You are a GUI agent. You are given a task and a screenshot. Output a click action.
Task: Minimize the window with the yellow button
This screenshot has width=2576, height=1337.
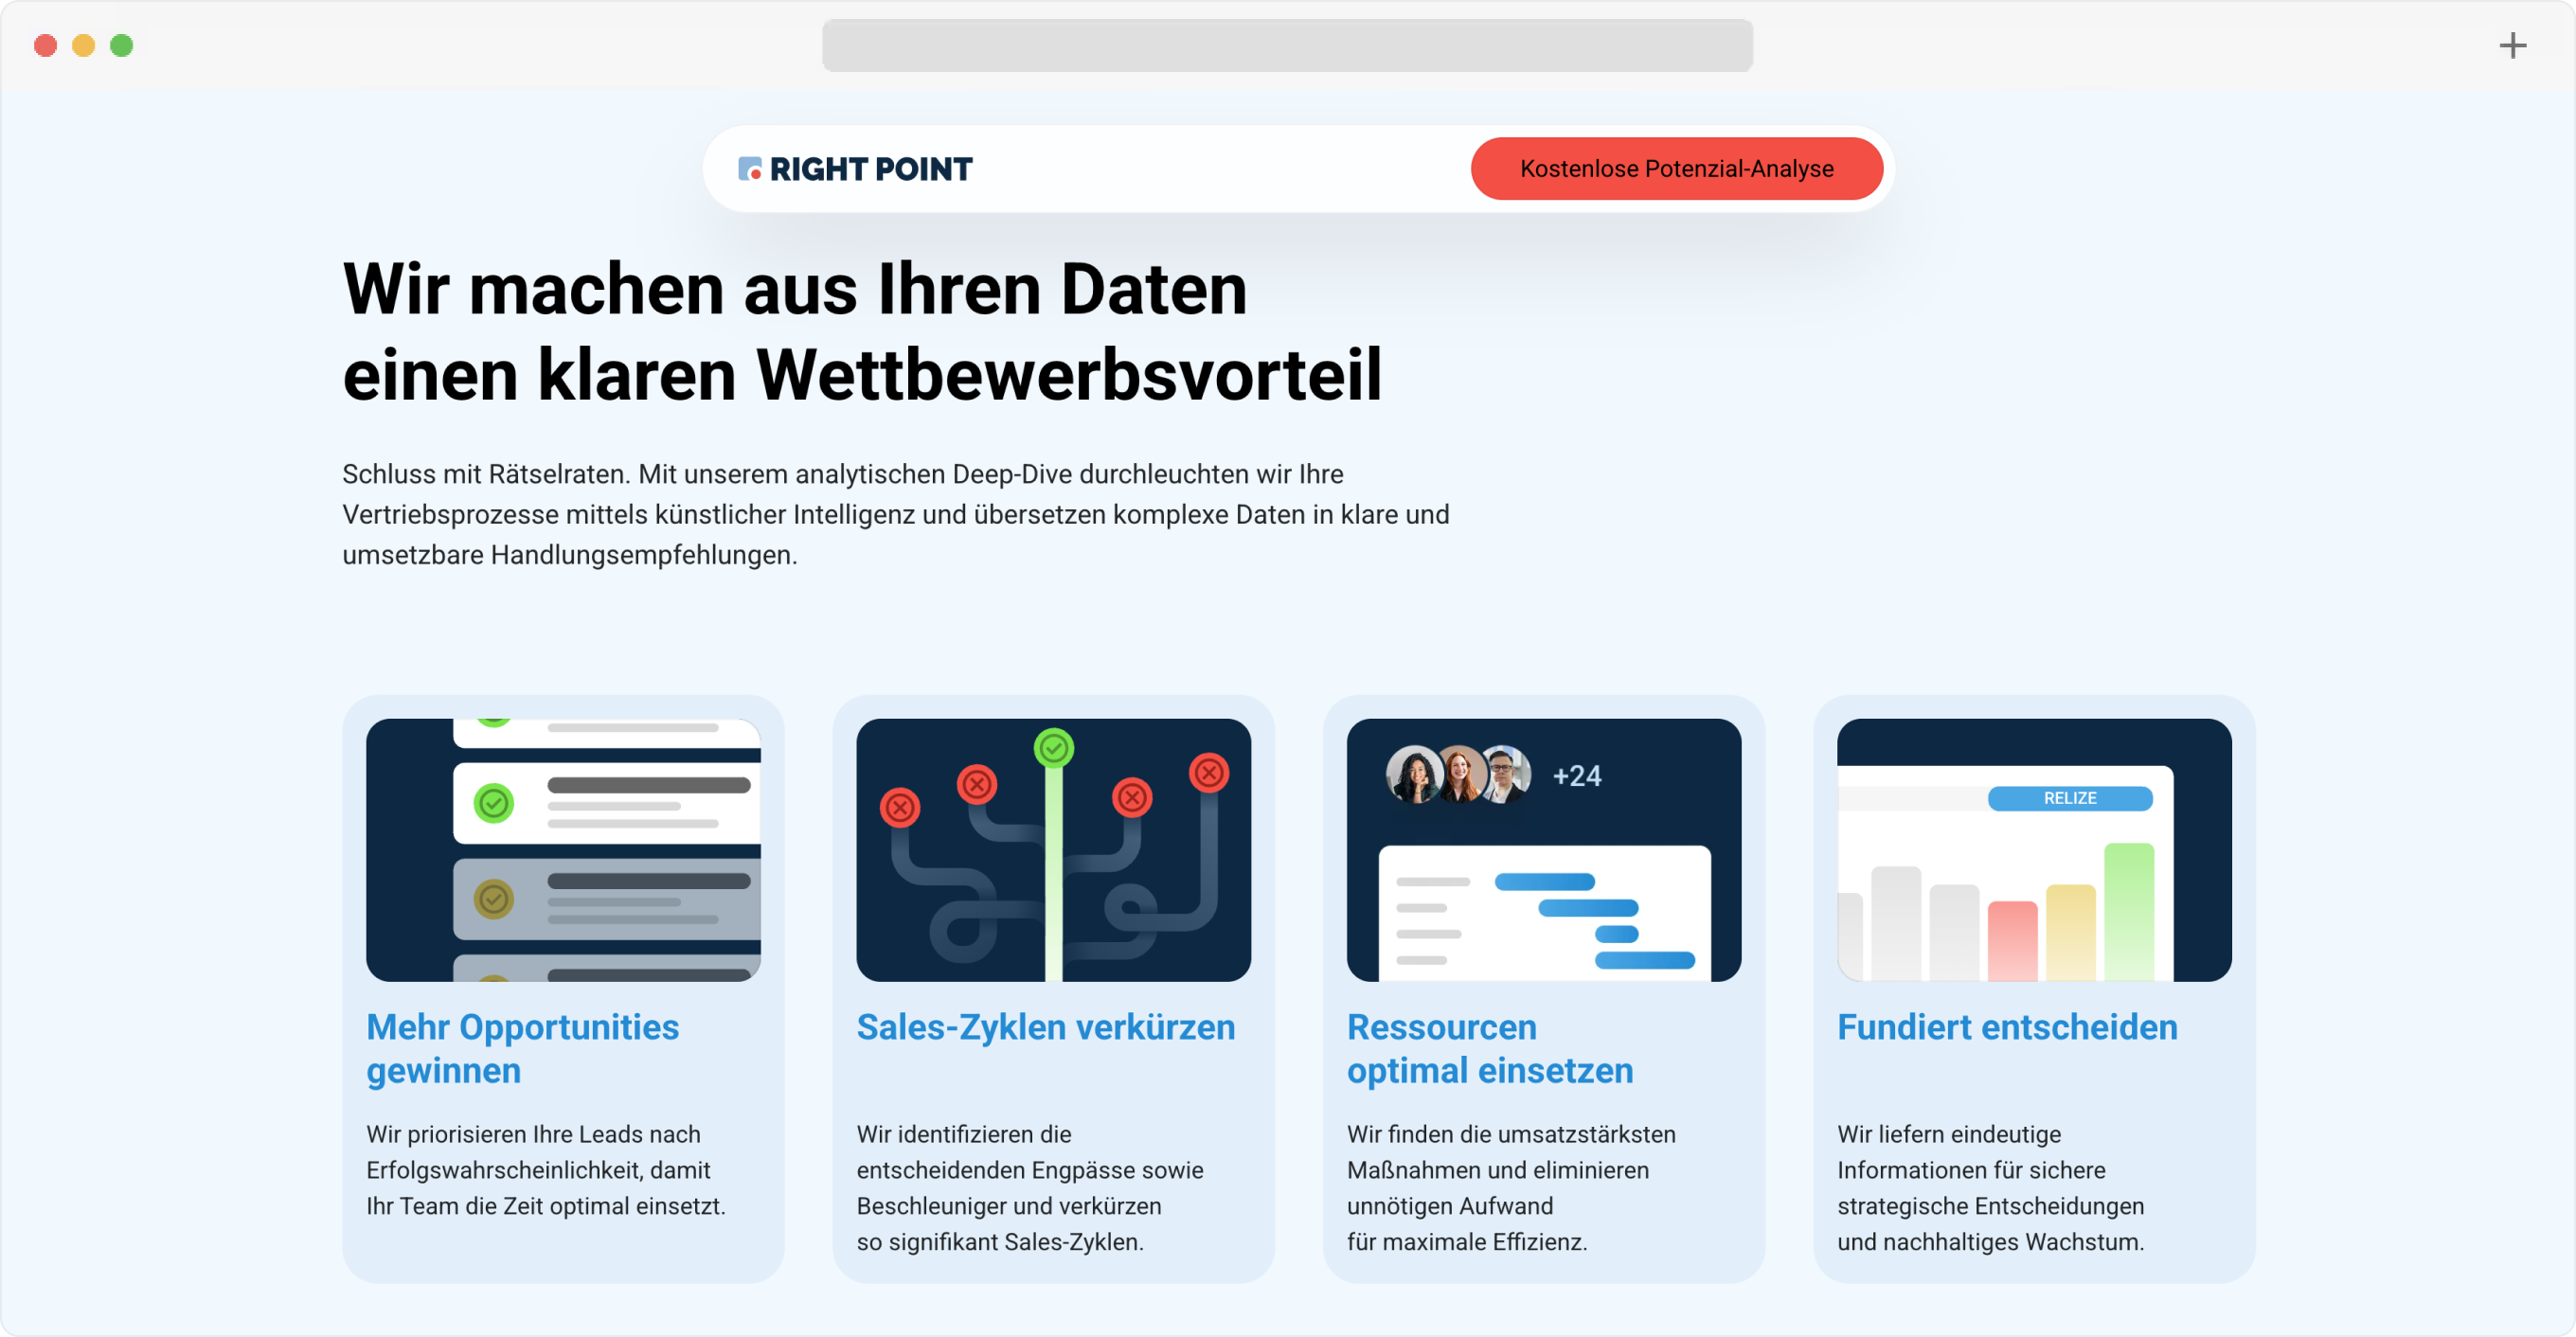pyautogui.click(x=83, y=45)
